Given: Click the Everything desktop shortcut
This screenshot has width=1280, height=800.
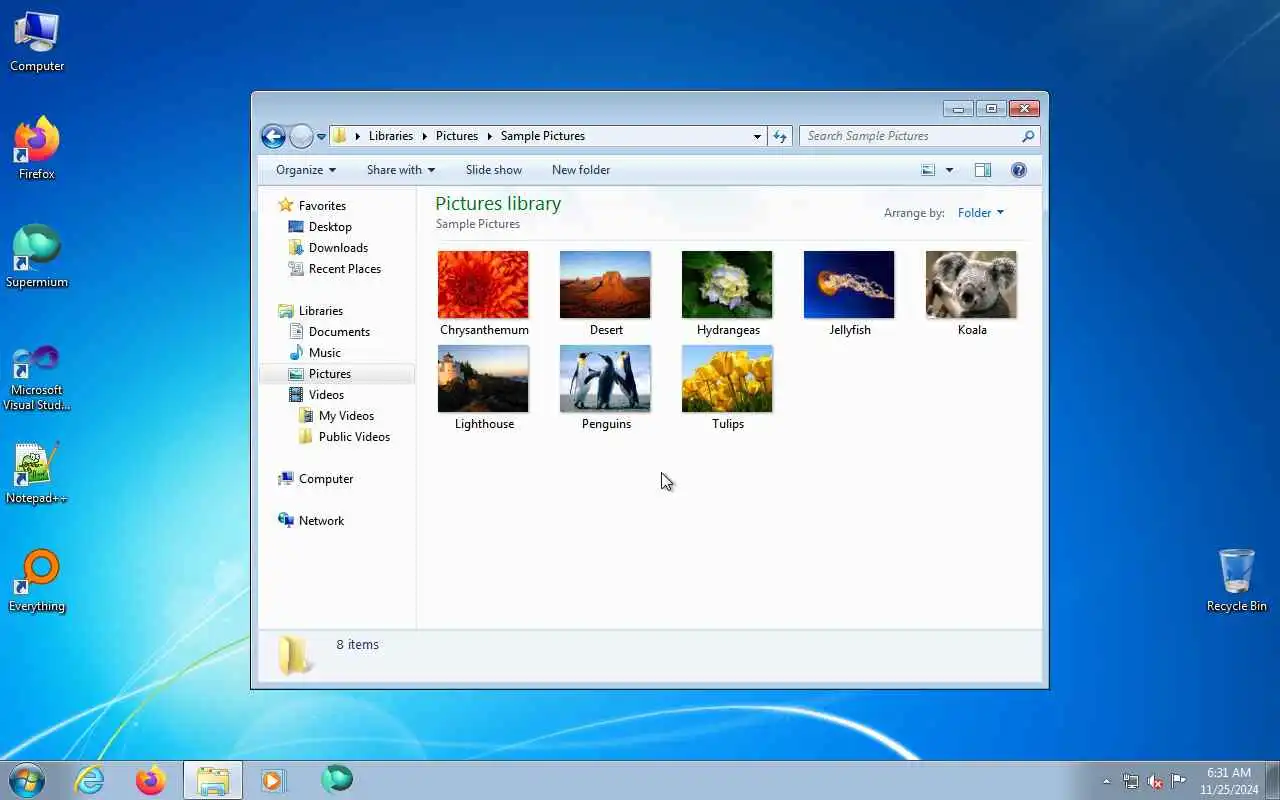Looking at the screenshot, I should [37, 581].
